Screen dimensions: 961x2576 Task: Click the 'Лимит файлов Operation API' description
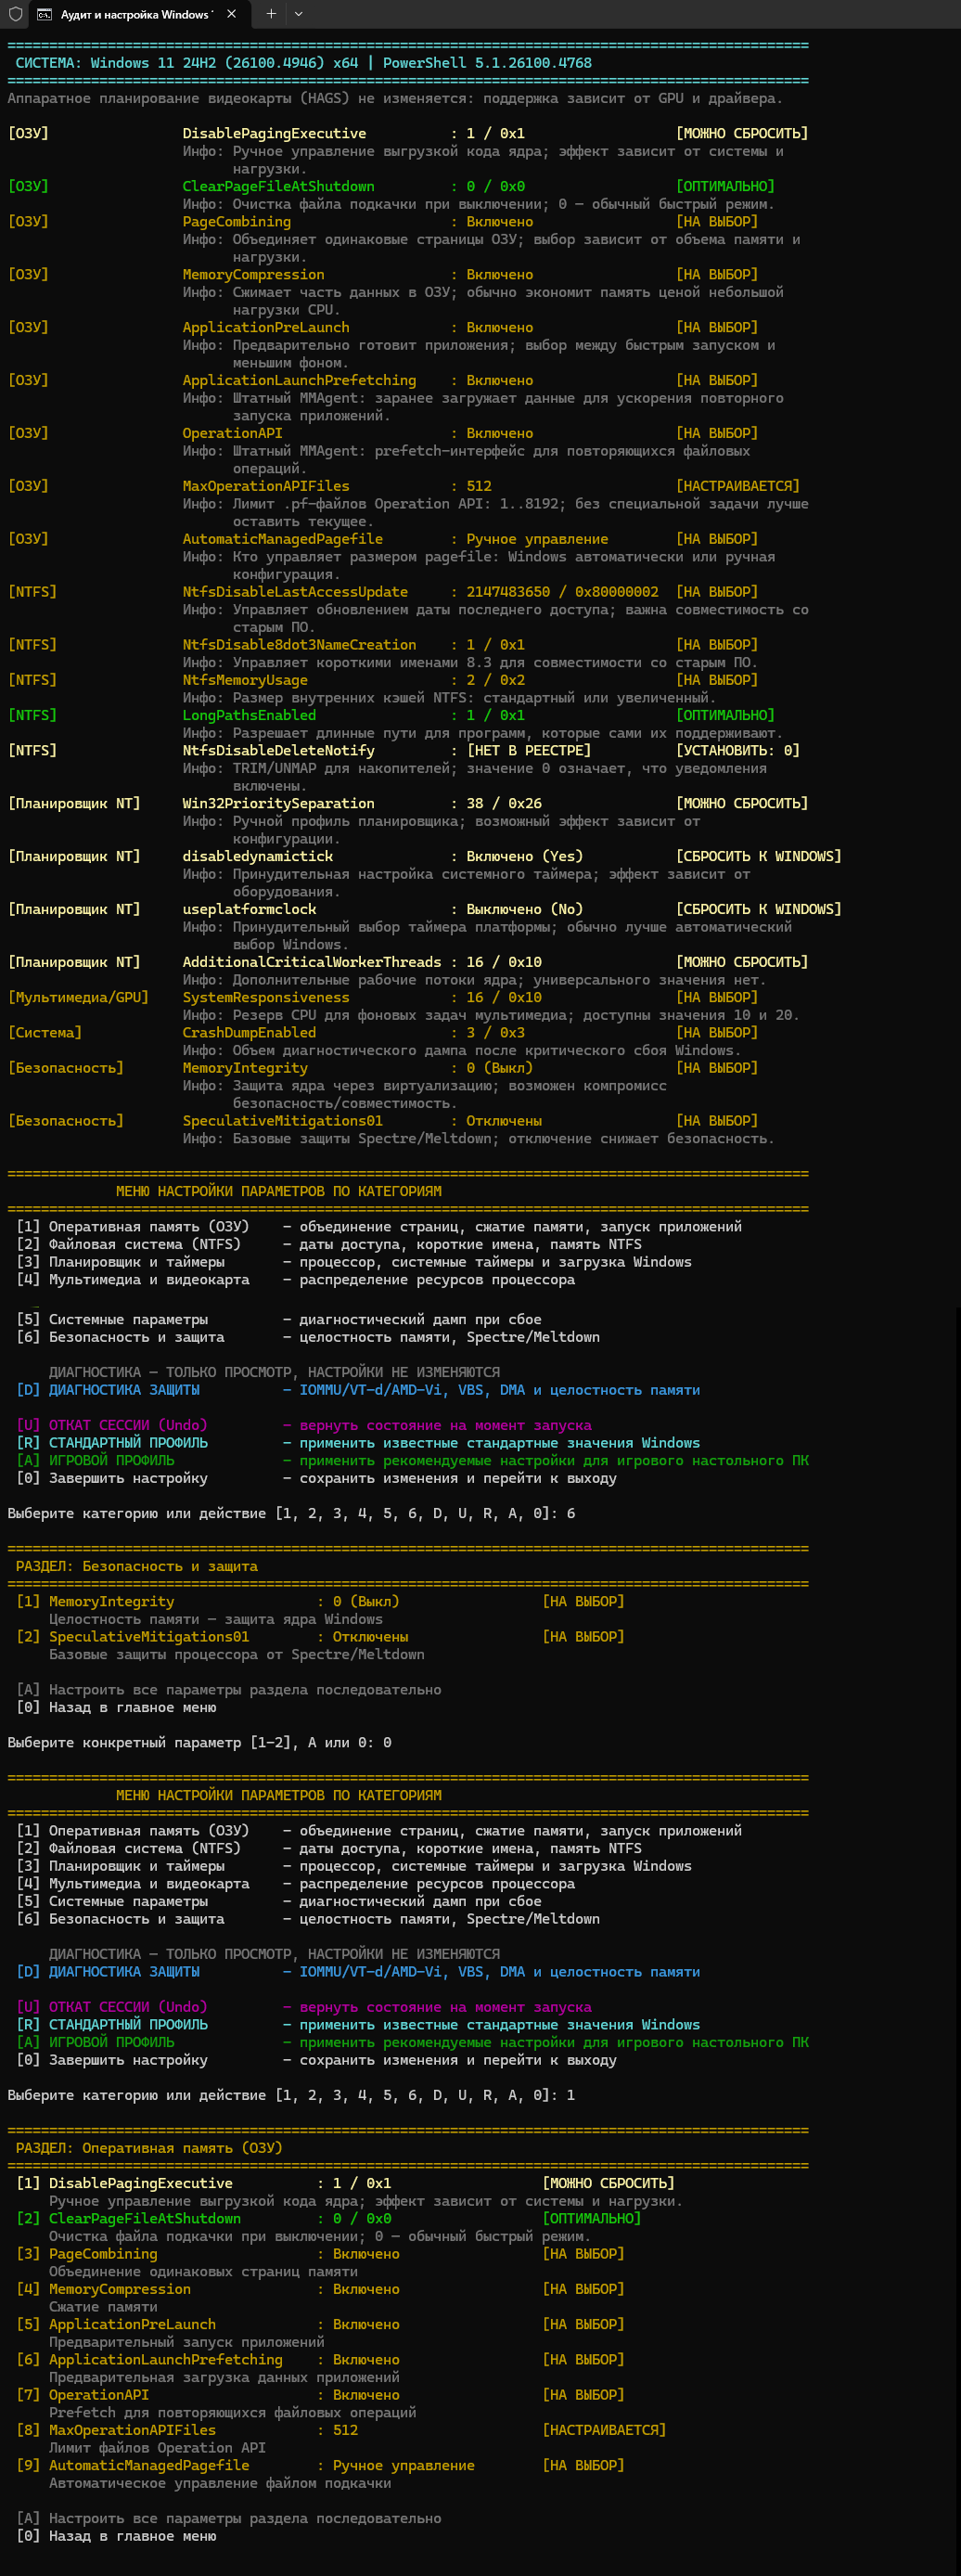pyautogui.click(x=157, y=2447)
